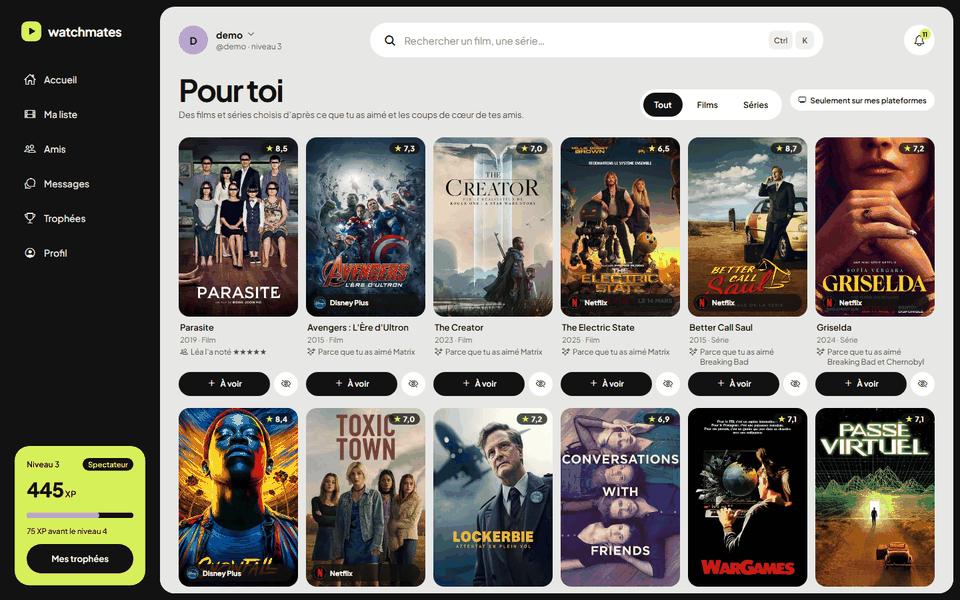Image resolution: width=960 pixels, height=600 pixels.
Task: Add Better Call Saul to À voir
Action: click(733, 384)
